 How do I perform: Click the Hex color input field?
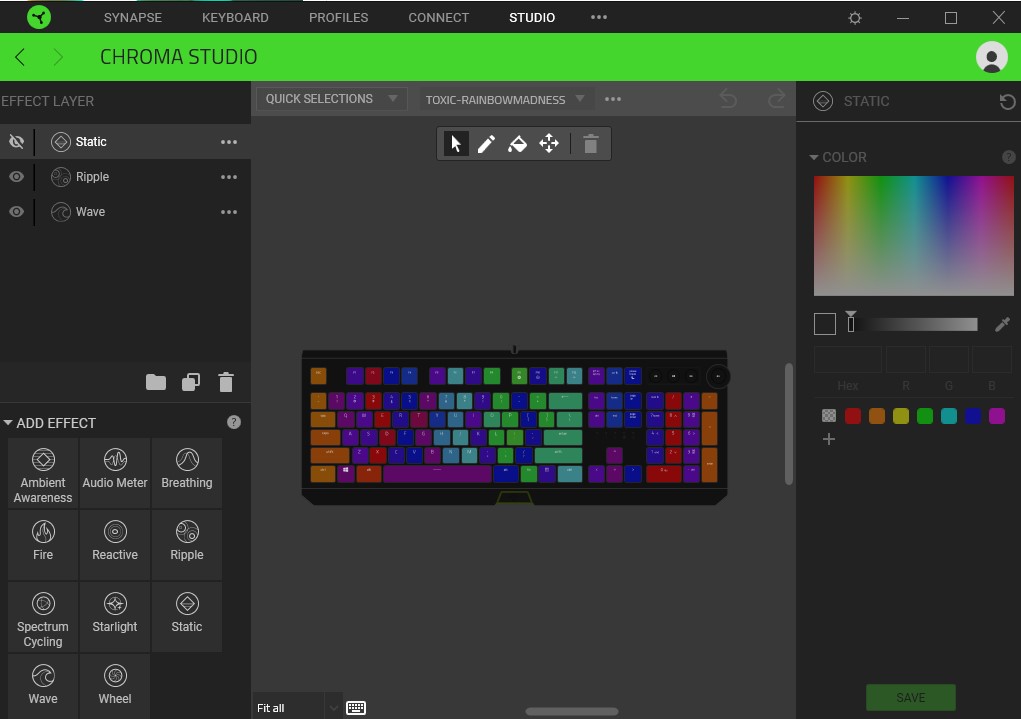tap(848, 360)
